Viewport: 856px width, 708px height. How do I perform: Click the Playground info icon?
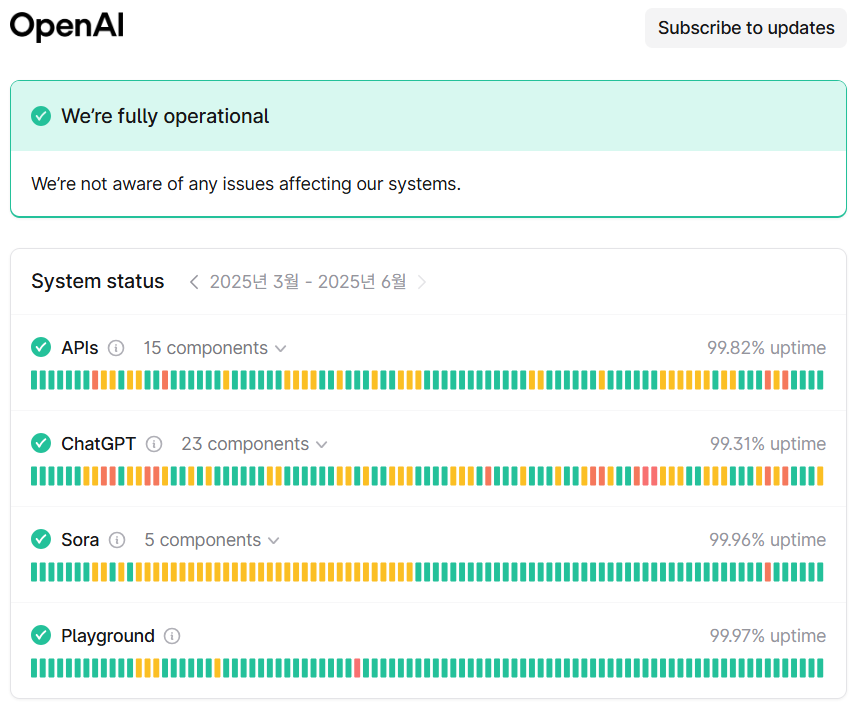[172, 636]
